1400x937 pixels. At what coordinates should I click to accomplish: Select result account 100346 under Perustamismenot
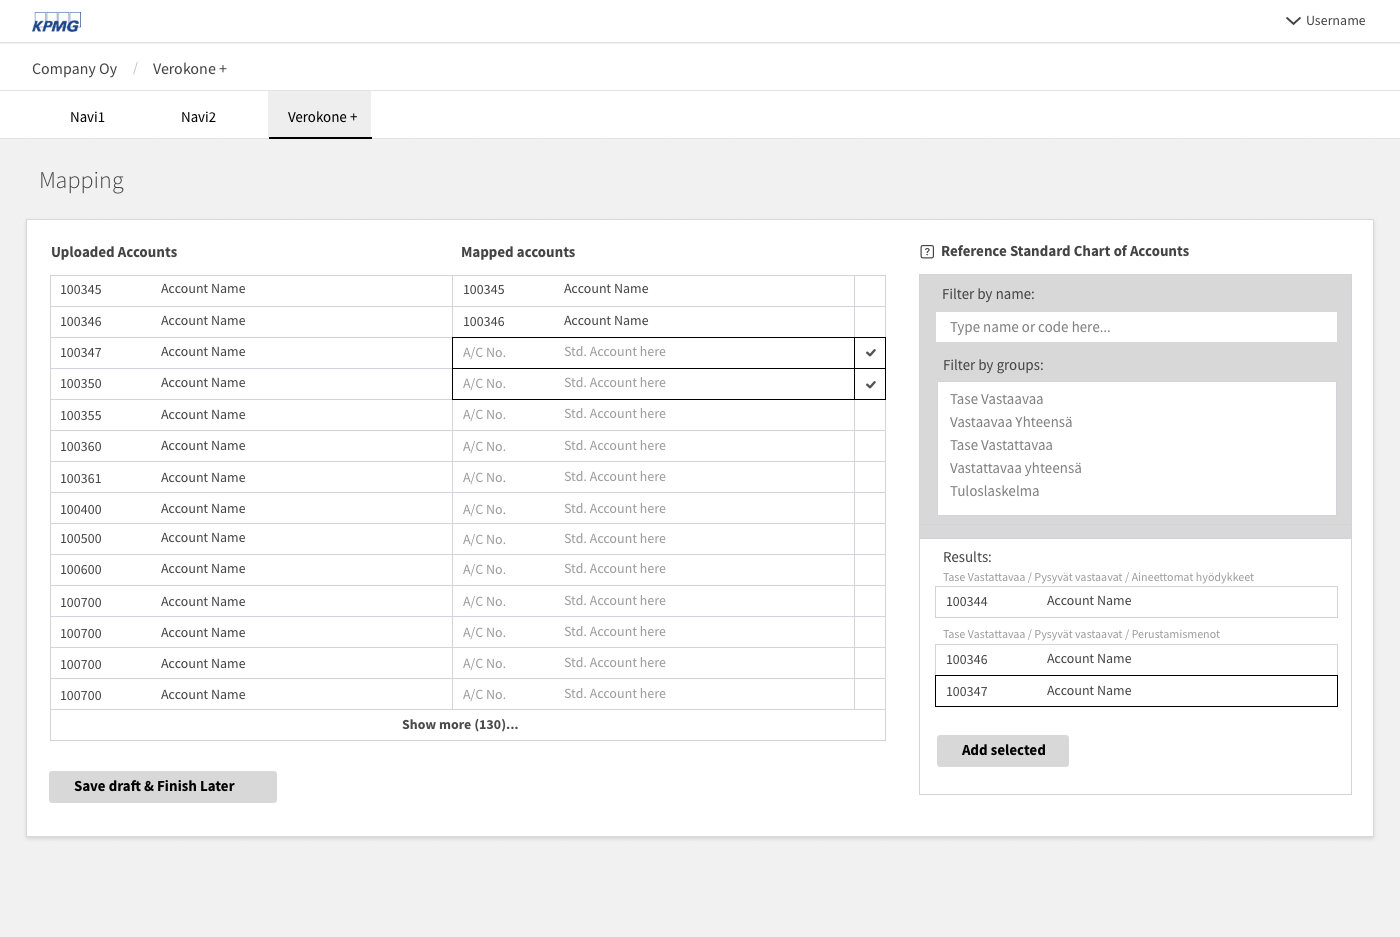tap(1136, 660)
